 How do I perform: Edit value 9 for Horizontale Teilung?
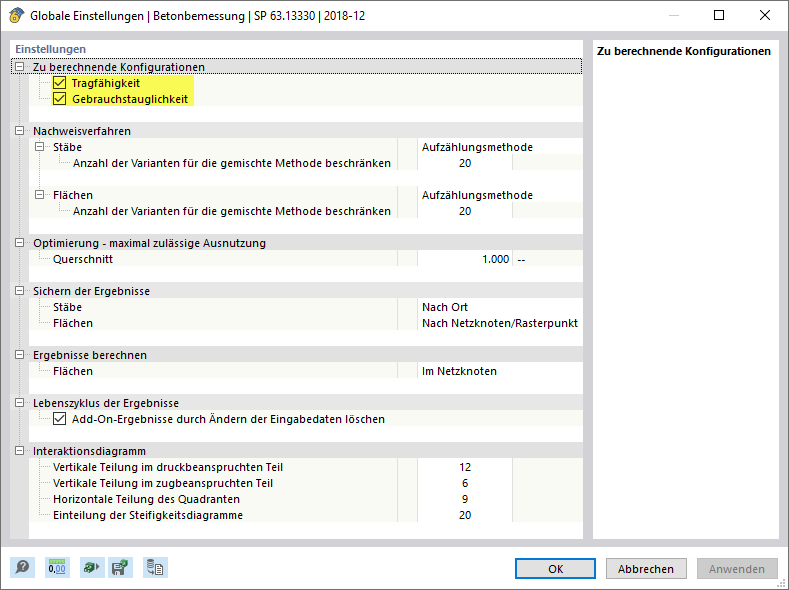tap(464, 499)
